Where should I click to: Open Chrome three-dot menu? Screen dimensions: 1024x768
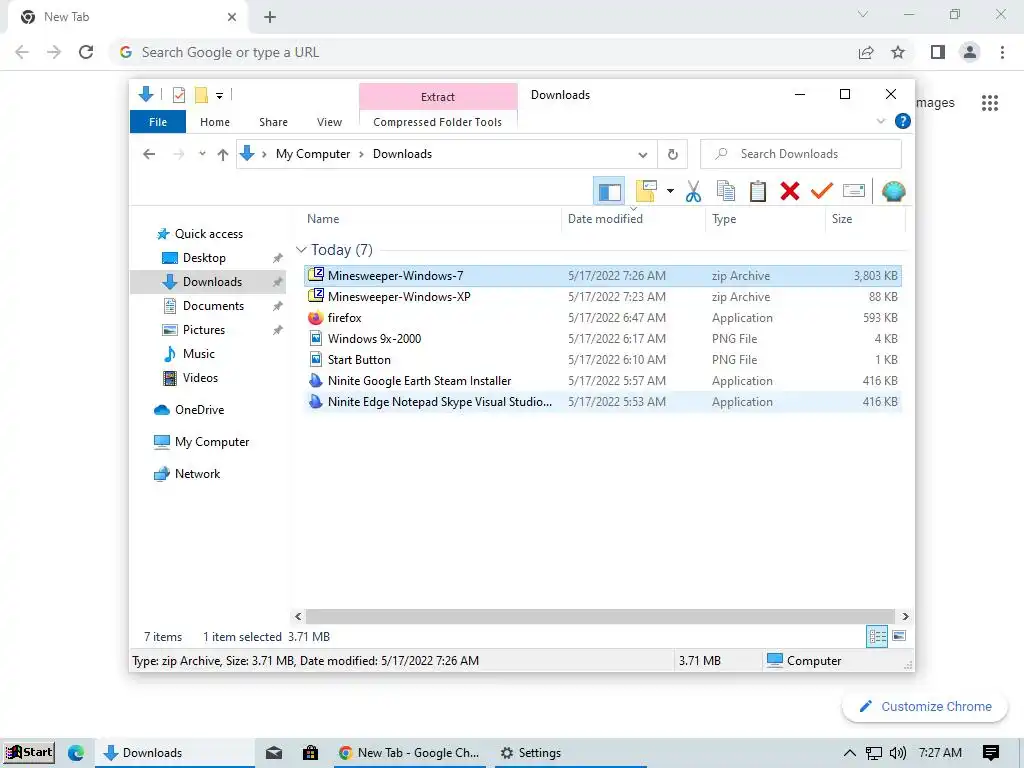(x=1002, y=52)
